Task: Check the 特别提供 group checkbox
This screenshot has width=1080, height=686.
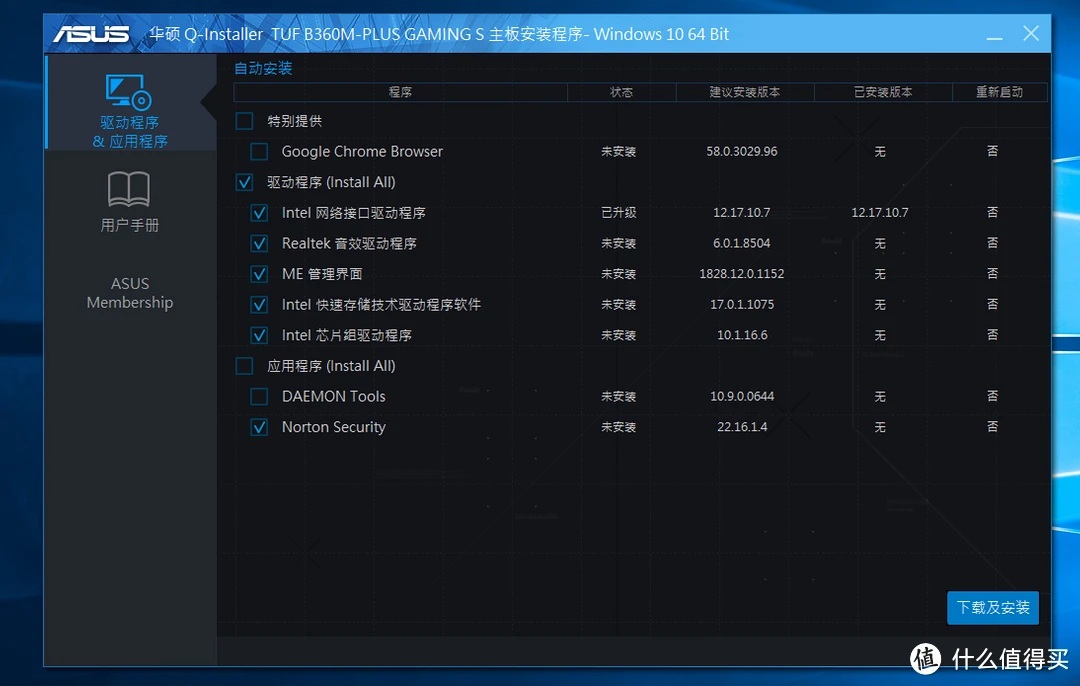Action: [x=245, y=121]
